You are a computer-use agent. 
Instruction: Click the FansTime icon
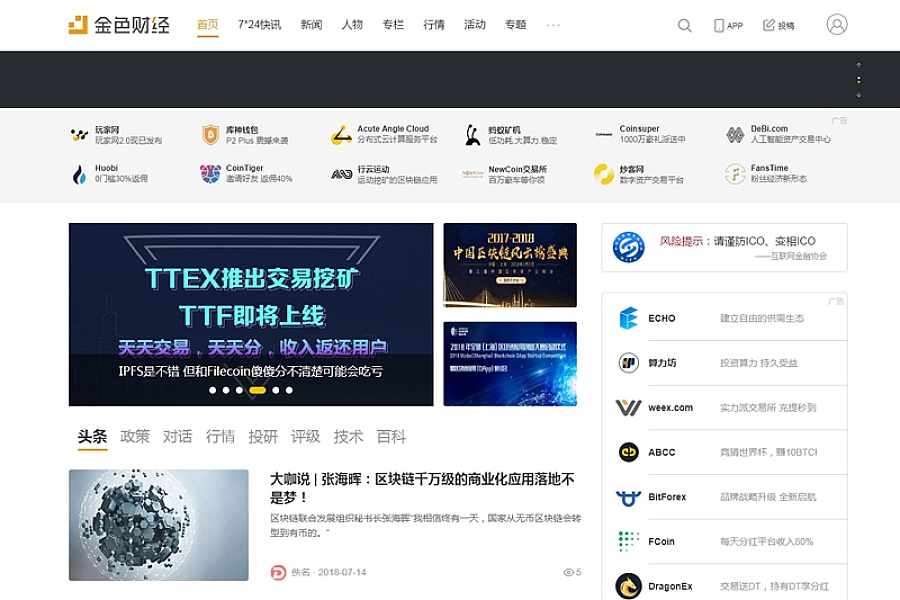[x=735, y=174]
